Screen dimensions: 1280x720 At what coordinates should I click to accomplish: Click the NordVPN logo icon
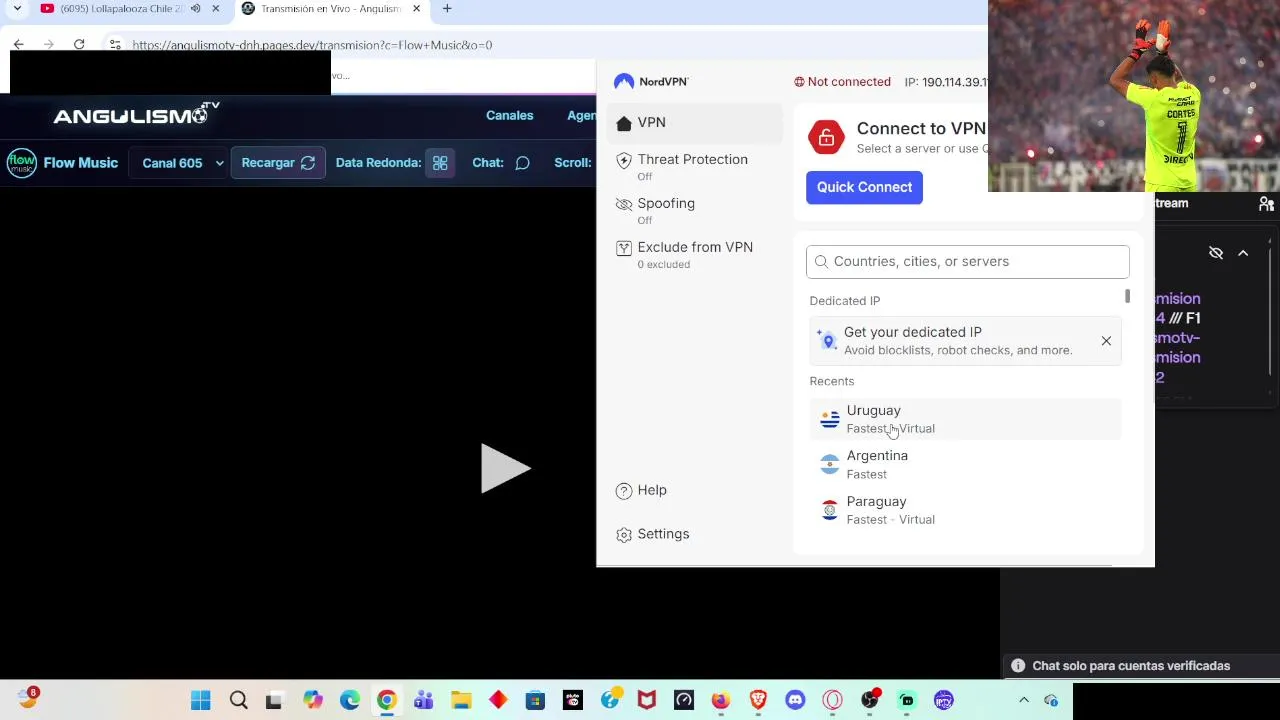(624, 82)
